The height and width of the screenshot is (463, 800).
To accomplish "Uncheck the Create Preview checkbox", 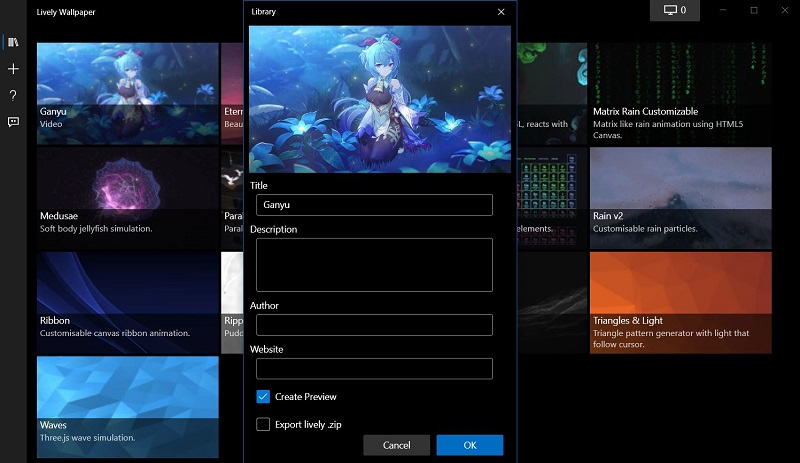I will (263, 397).
